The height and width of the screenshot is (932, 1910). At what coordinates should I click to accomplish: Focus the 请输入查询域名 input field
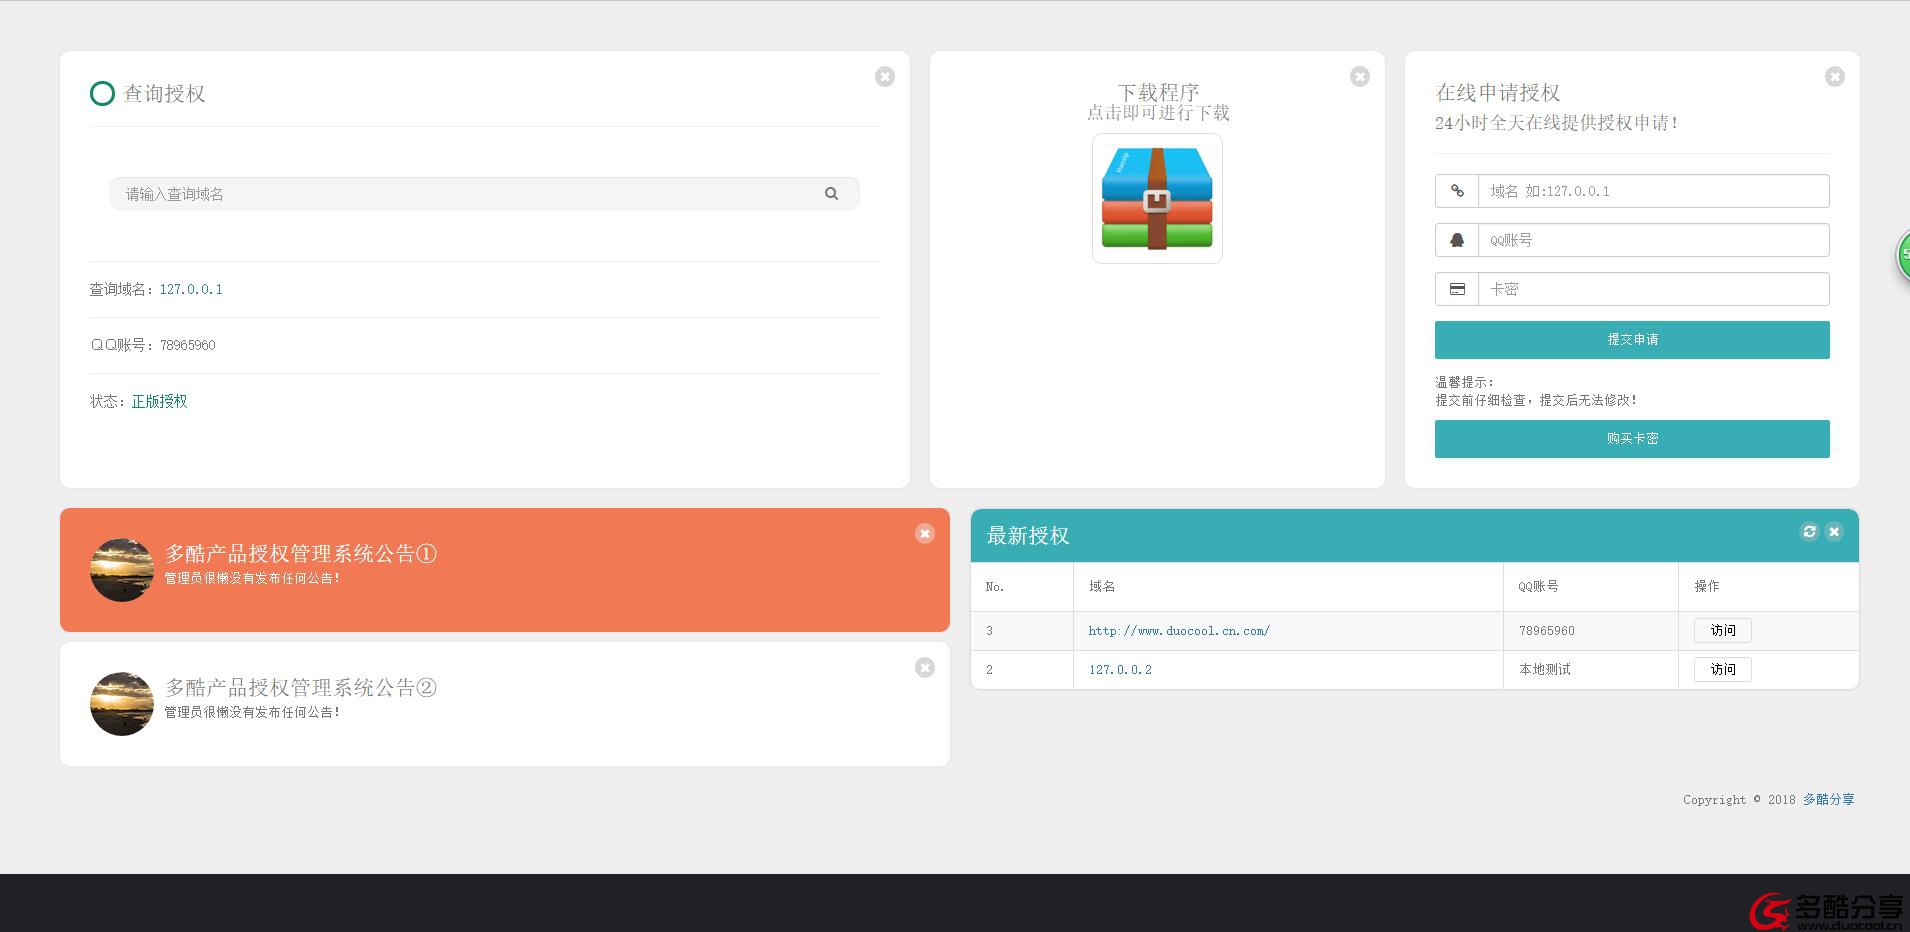pyautogui.click(x=485, y=194)
